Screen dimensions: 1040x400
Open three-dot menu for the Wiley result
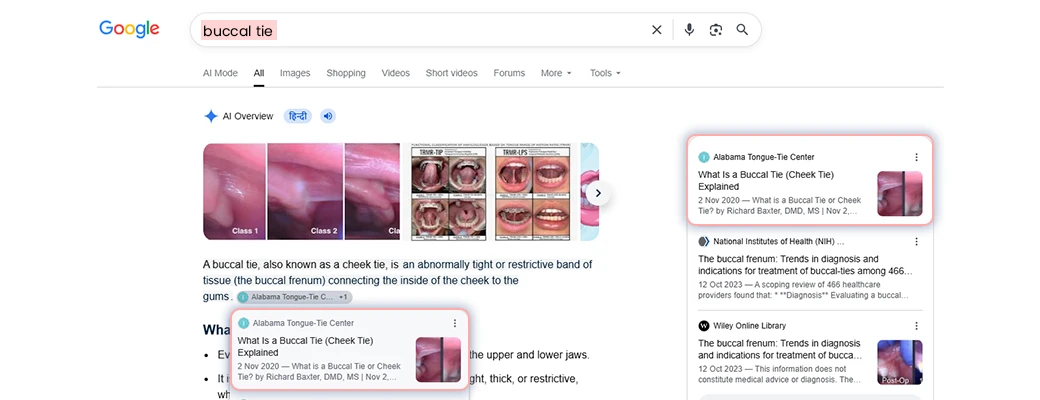pos(916,326)
